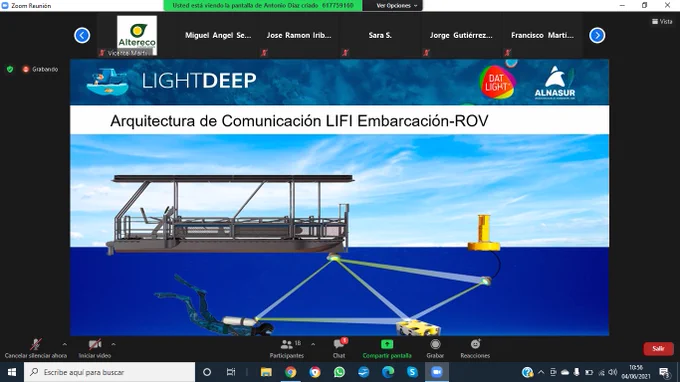Screen dimensions: 680x382
Task: Open the Participantes panel
Action: 287,349
